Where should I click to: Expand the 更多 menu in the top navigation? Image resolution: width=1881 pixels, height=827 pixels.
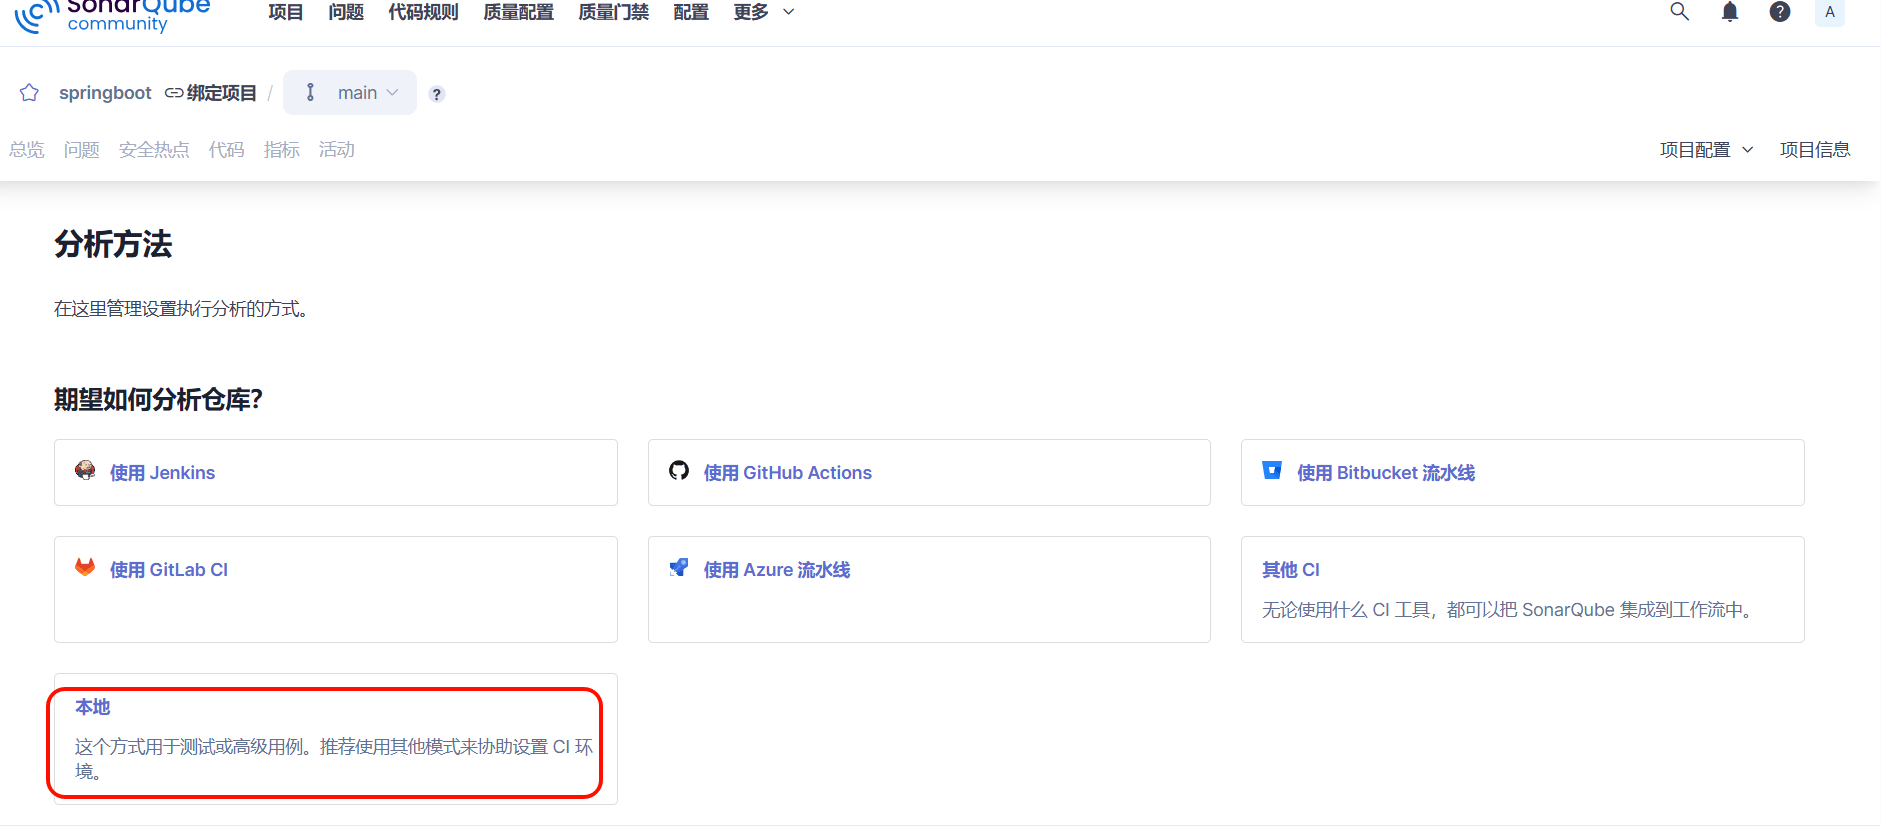click(x=763, y=12)
